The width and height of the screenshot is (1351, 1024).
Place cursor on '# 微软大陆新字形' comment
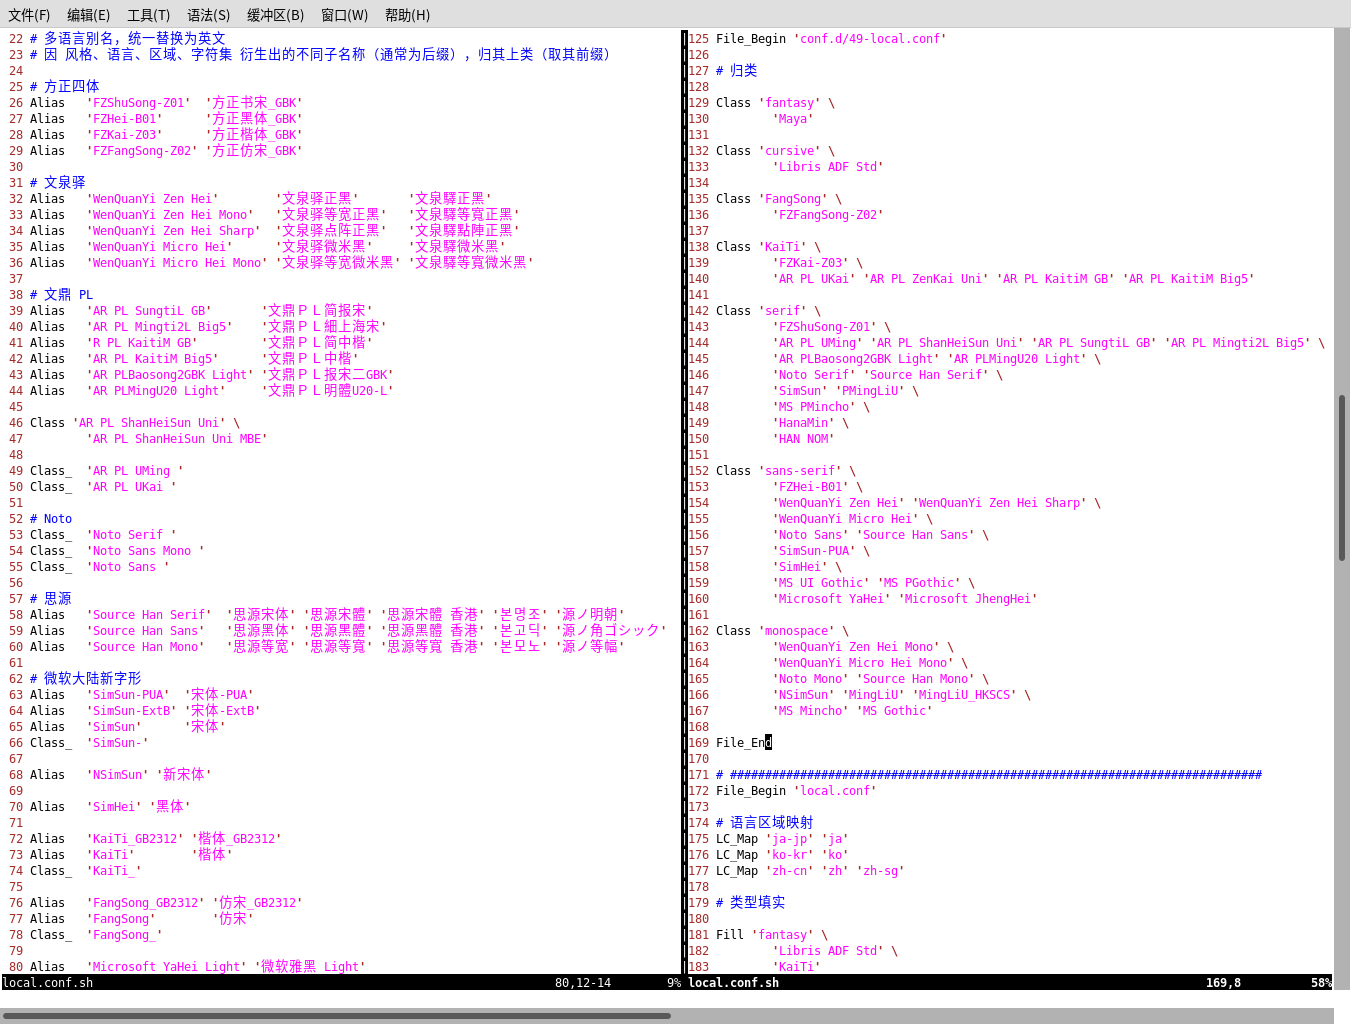pos(86,679)
